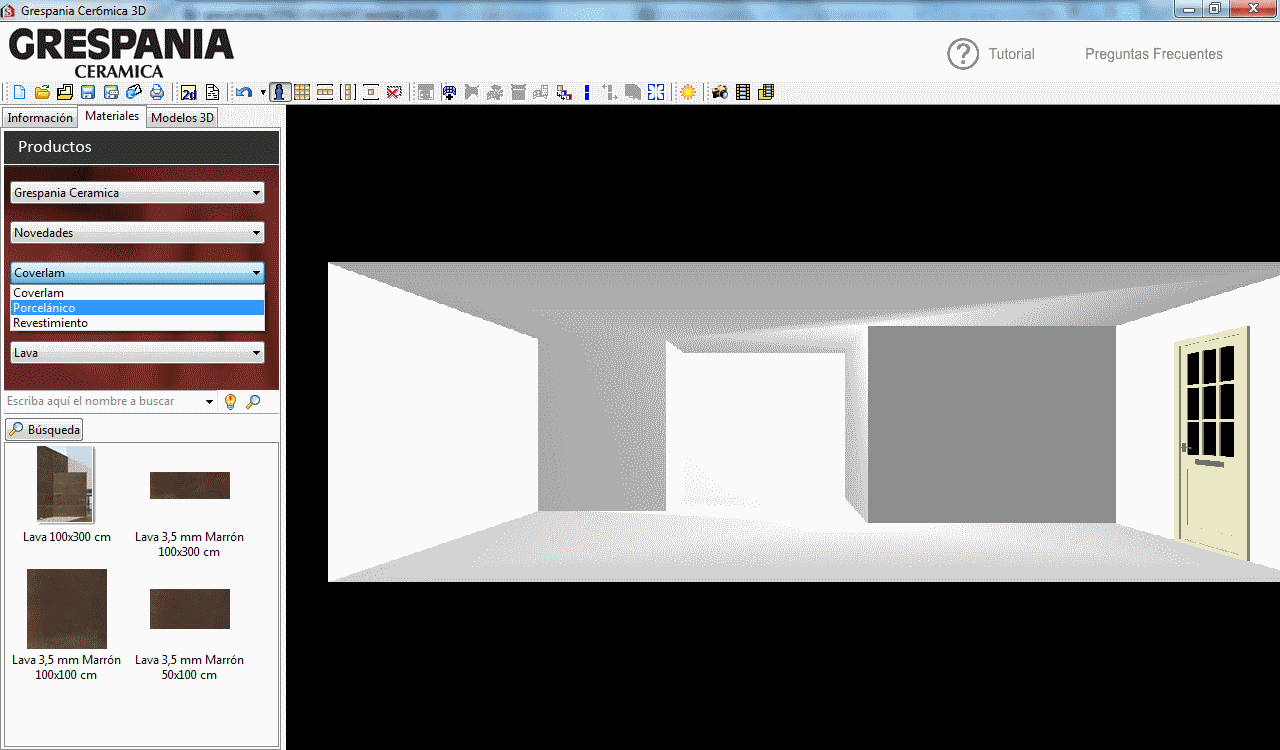This screenshot has height=750, width=1280.
Task: Start the Búsqueda search
Action: coord(44,429)
